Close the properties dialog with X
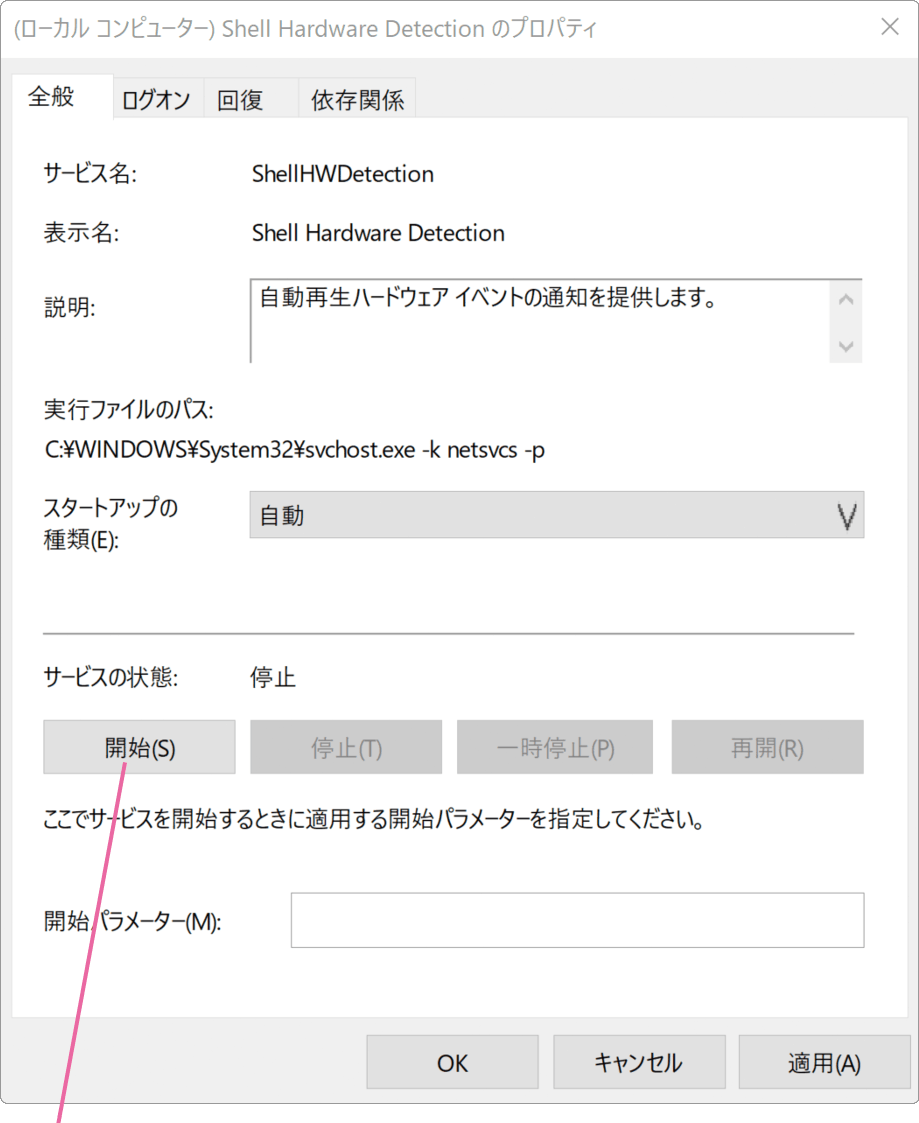 click(890, 26)
